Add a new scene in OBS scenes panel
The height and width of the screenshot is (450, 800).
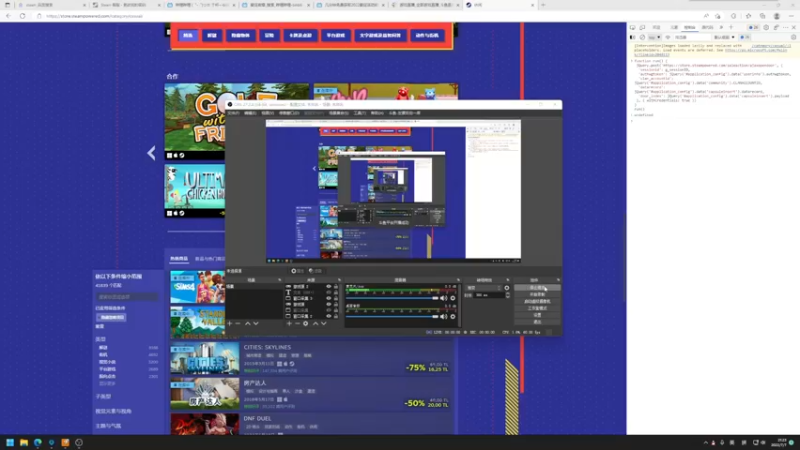(x=230, y=323)
